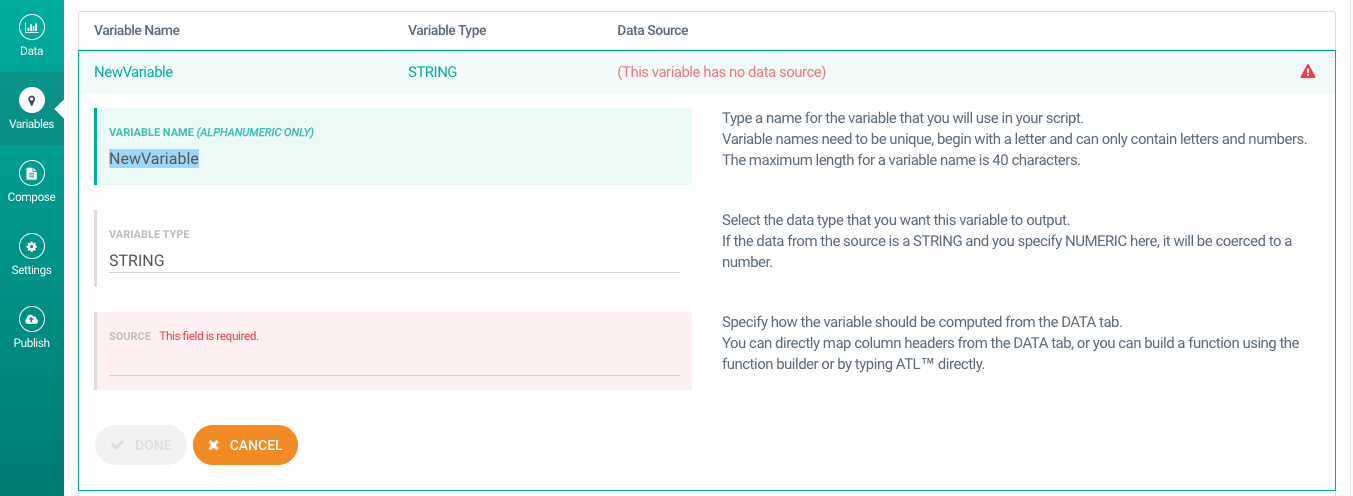
Task: Click the Publish cloud upload icon
Action: coord(32,319)
